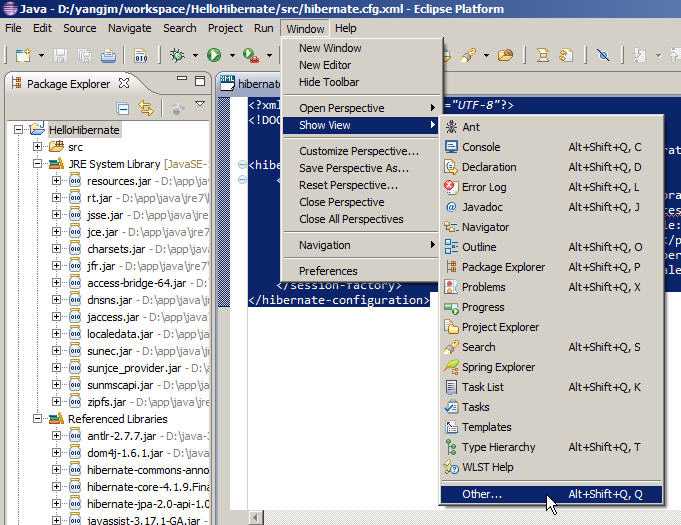Open Package Explorer view menu triangle

(200, 104)
